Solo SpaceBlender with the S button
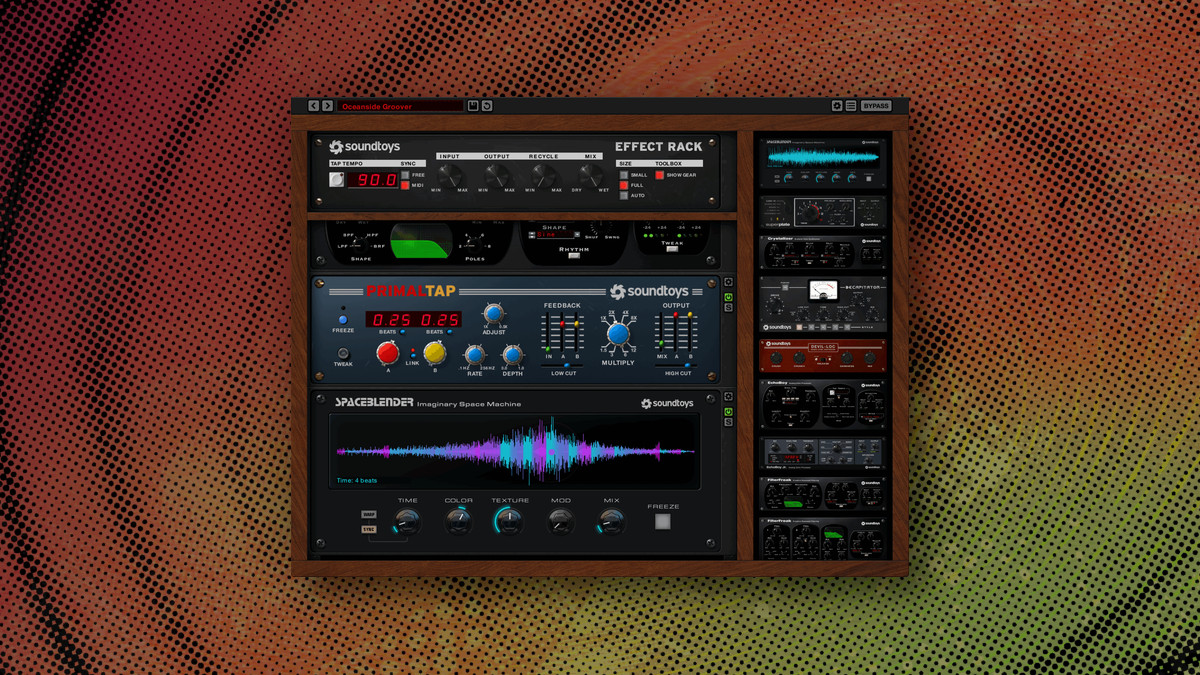Viewport: 1200px width, 675px height. click(728, 423)
